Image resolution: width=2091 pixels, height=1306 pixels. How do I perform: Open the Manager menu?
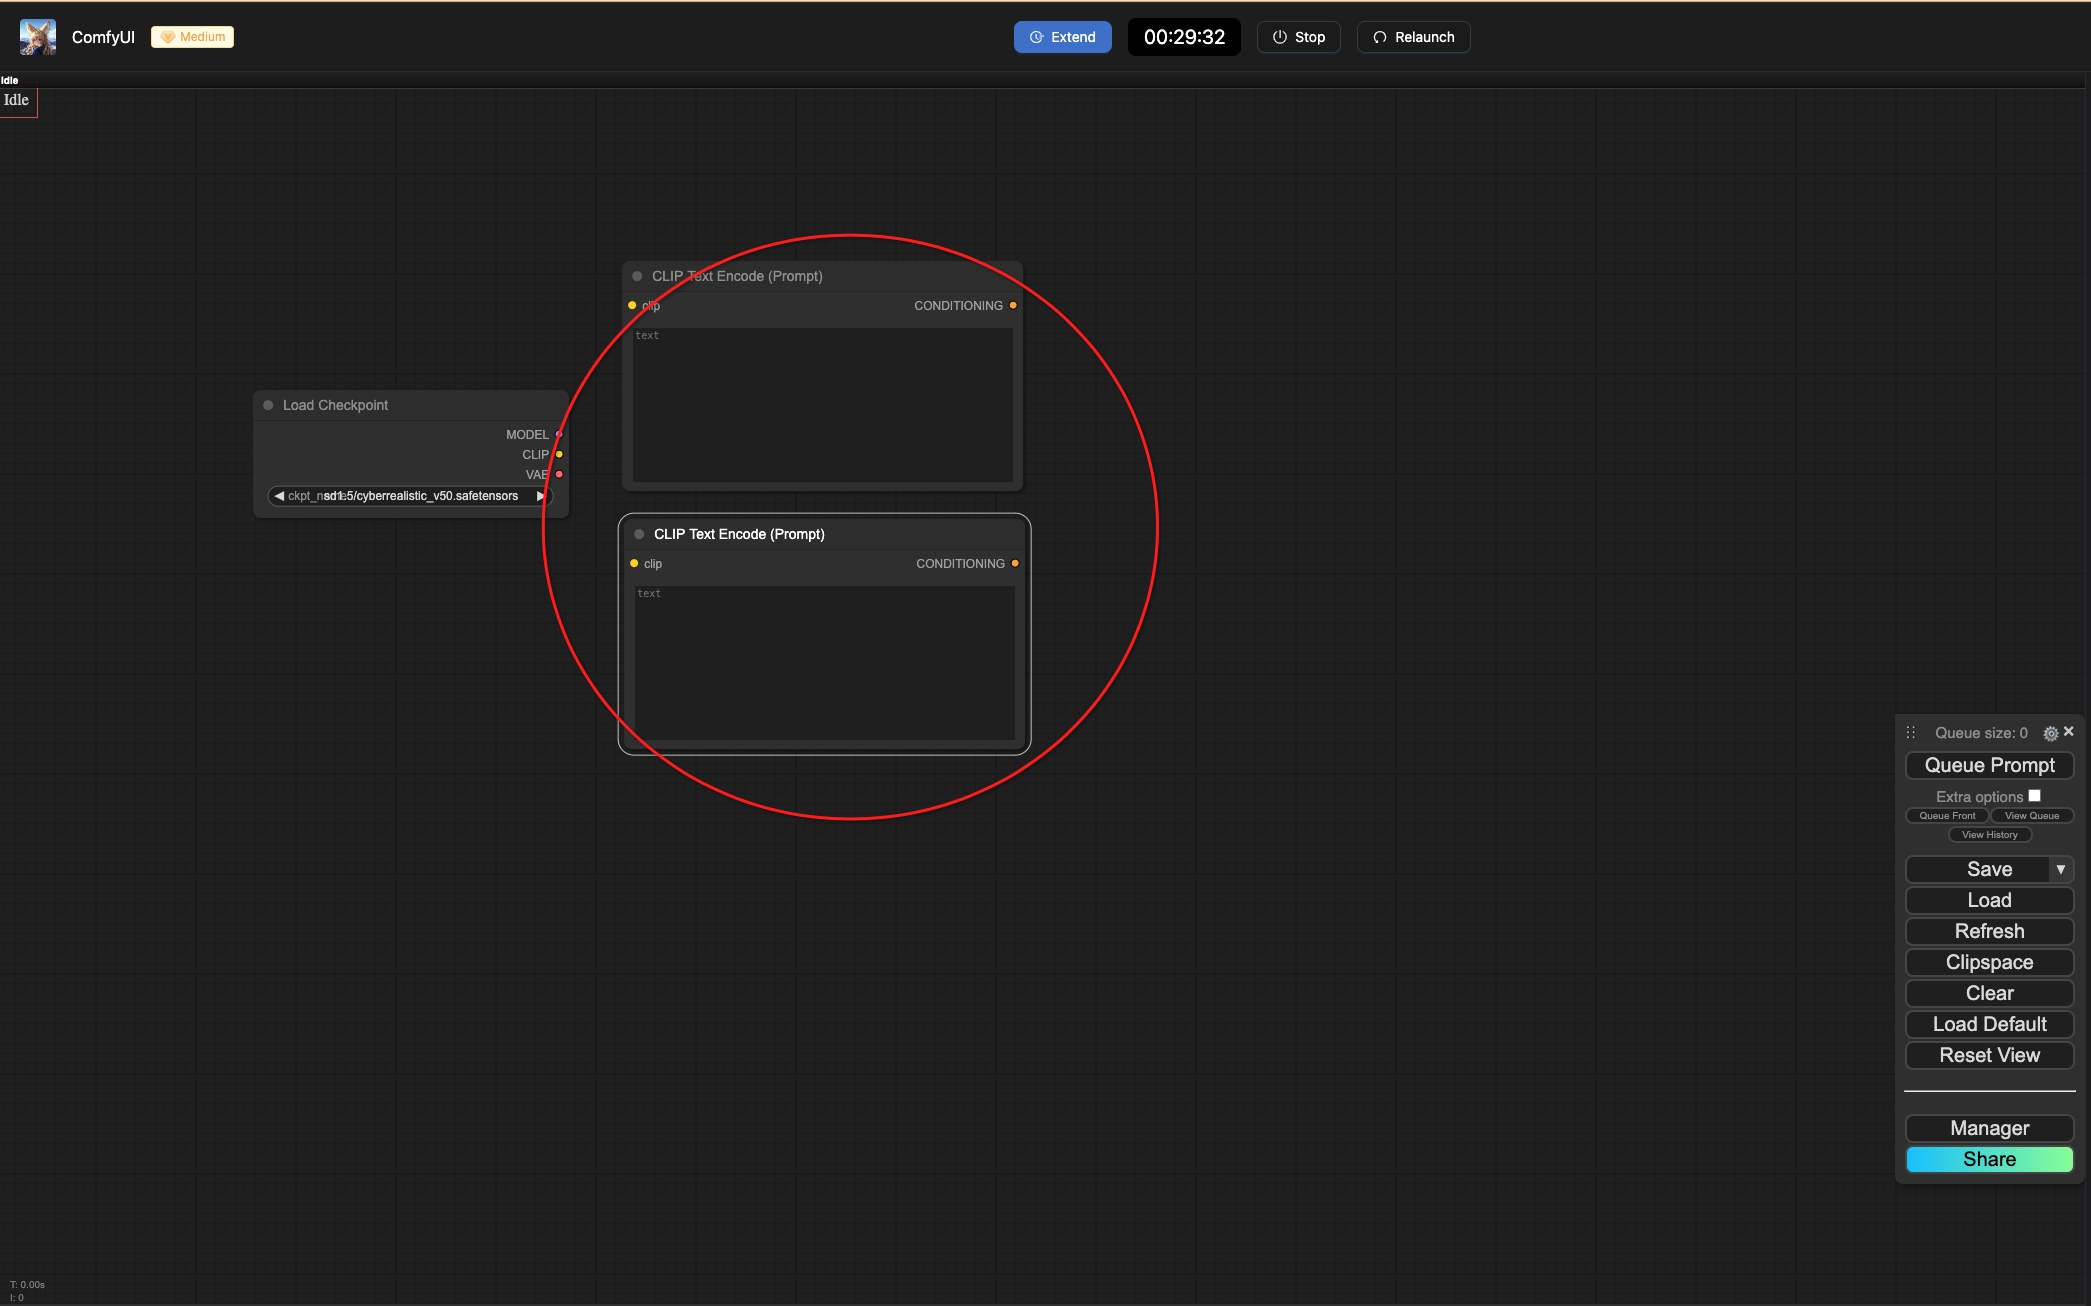(x=1989, y=1128)
